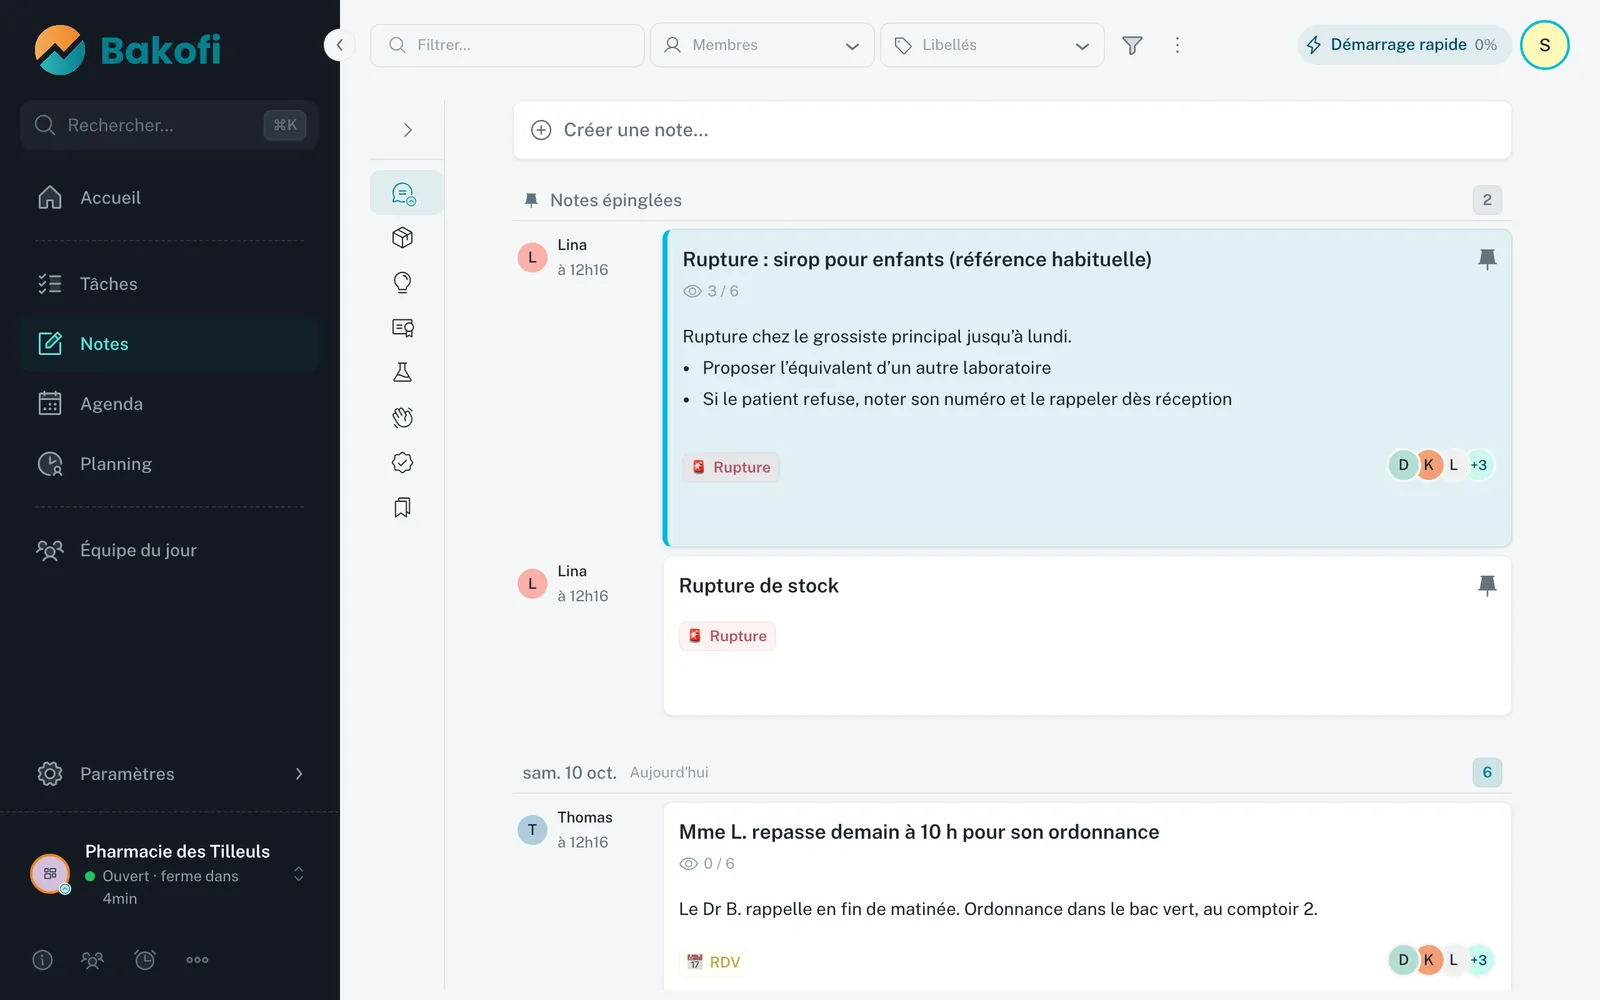Click the +3 members badge on sirop note
The image size is (1600, 1000).
[x=1478, y=465]
